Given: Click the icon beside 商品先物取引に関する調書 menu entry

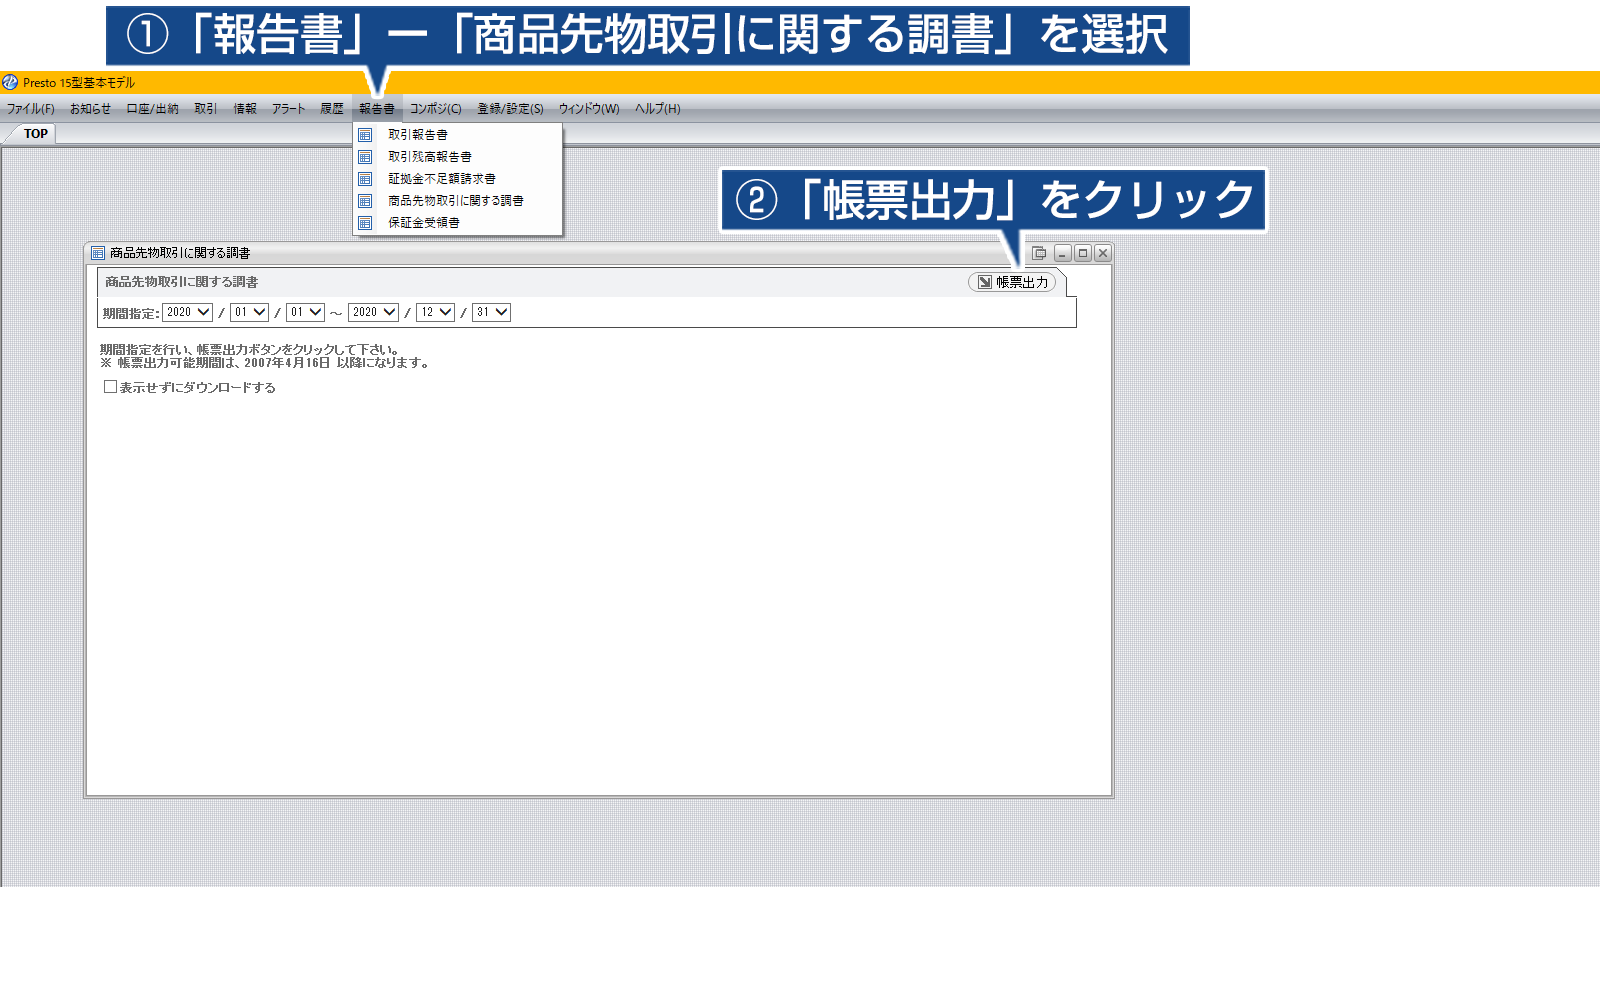Looking at the screenshot, I should (365, 201).
